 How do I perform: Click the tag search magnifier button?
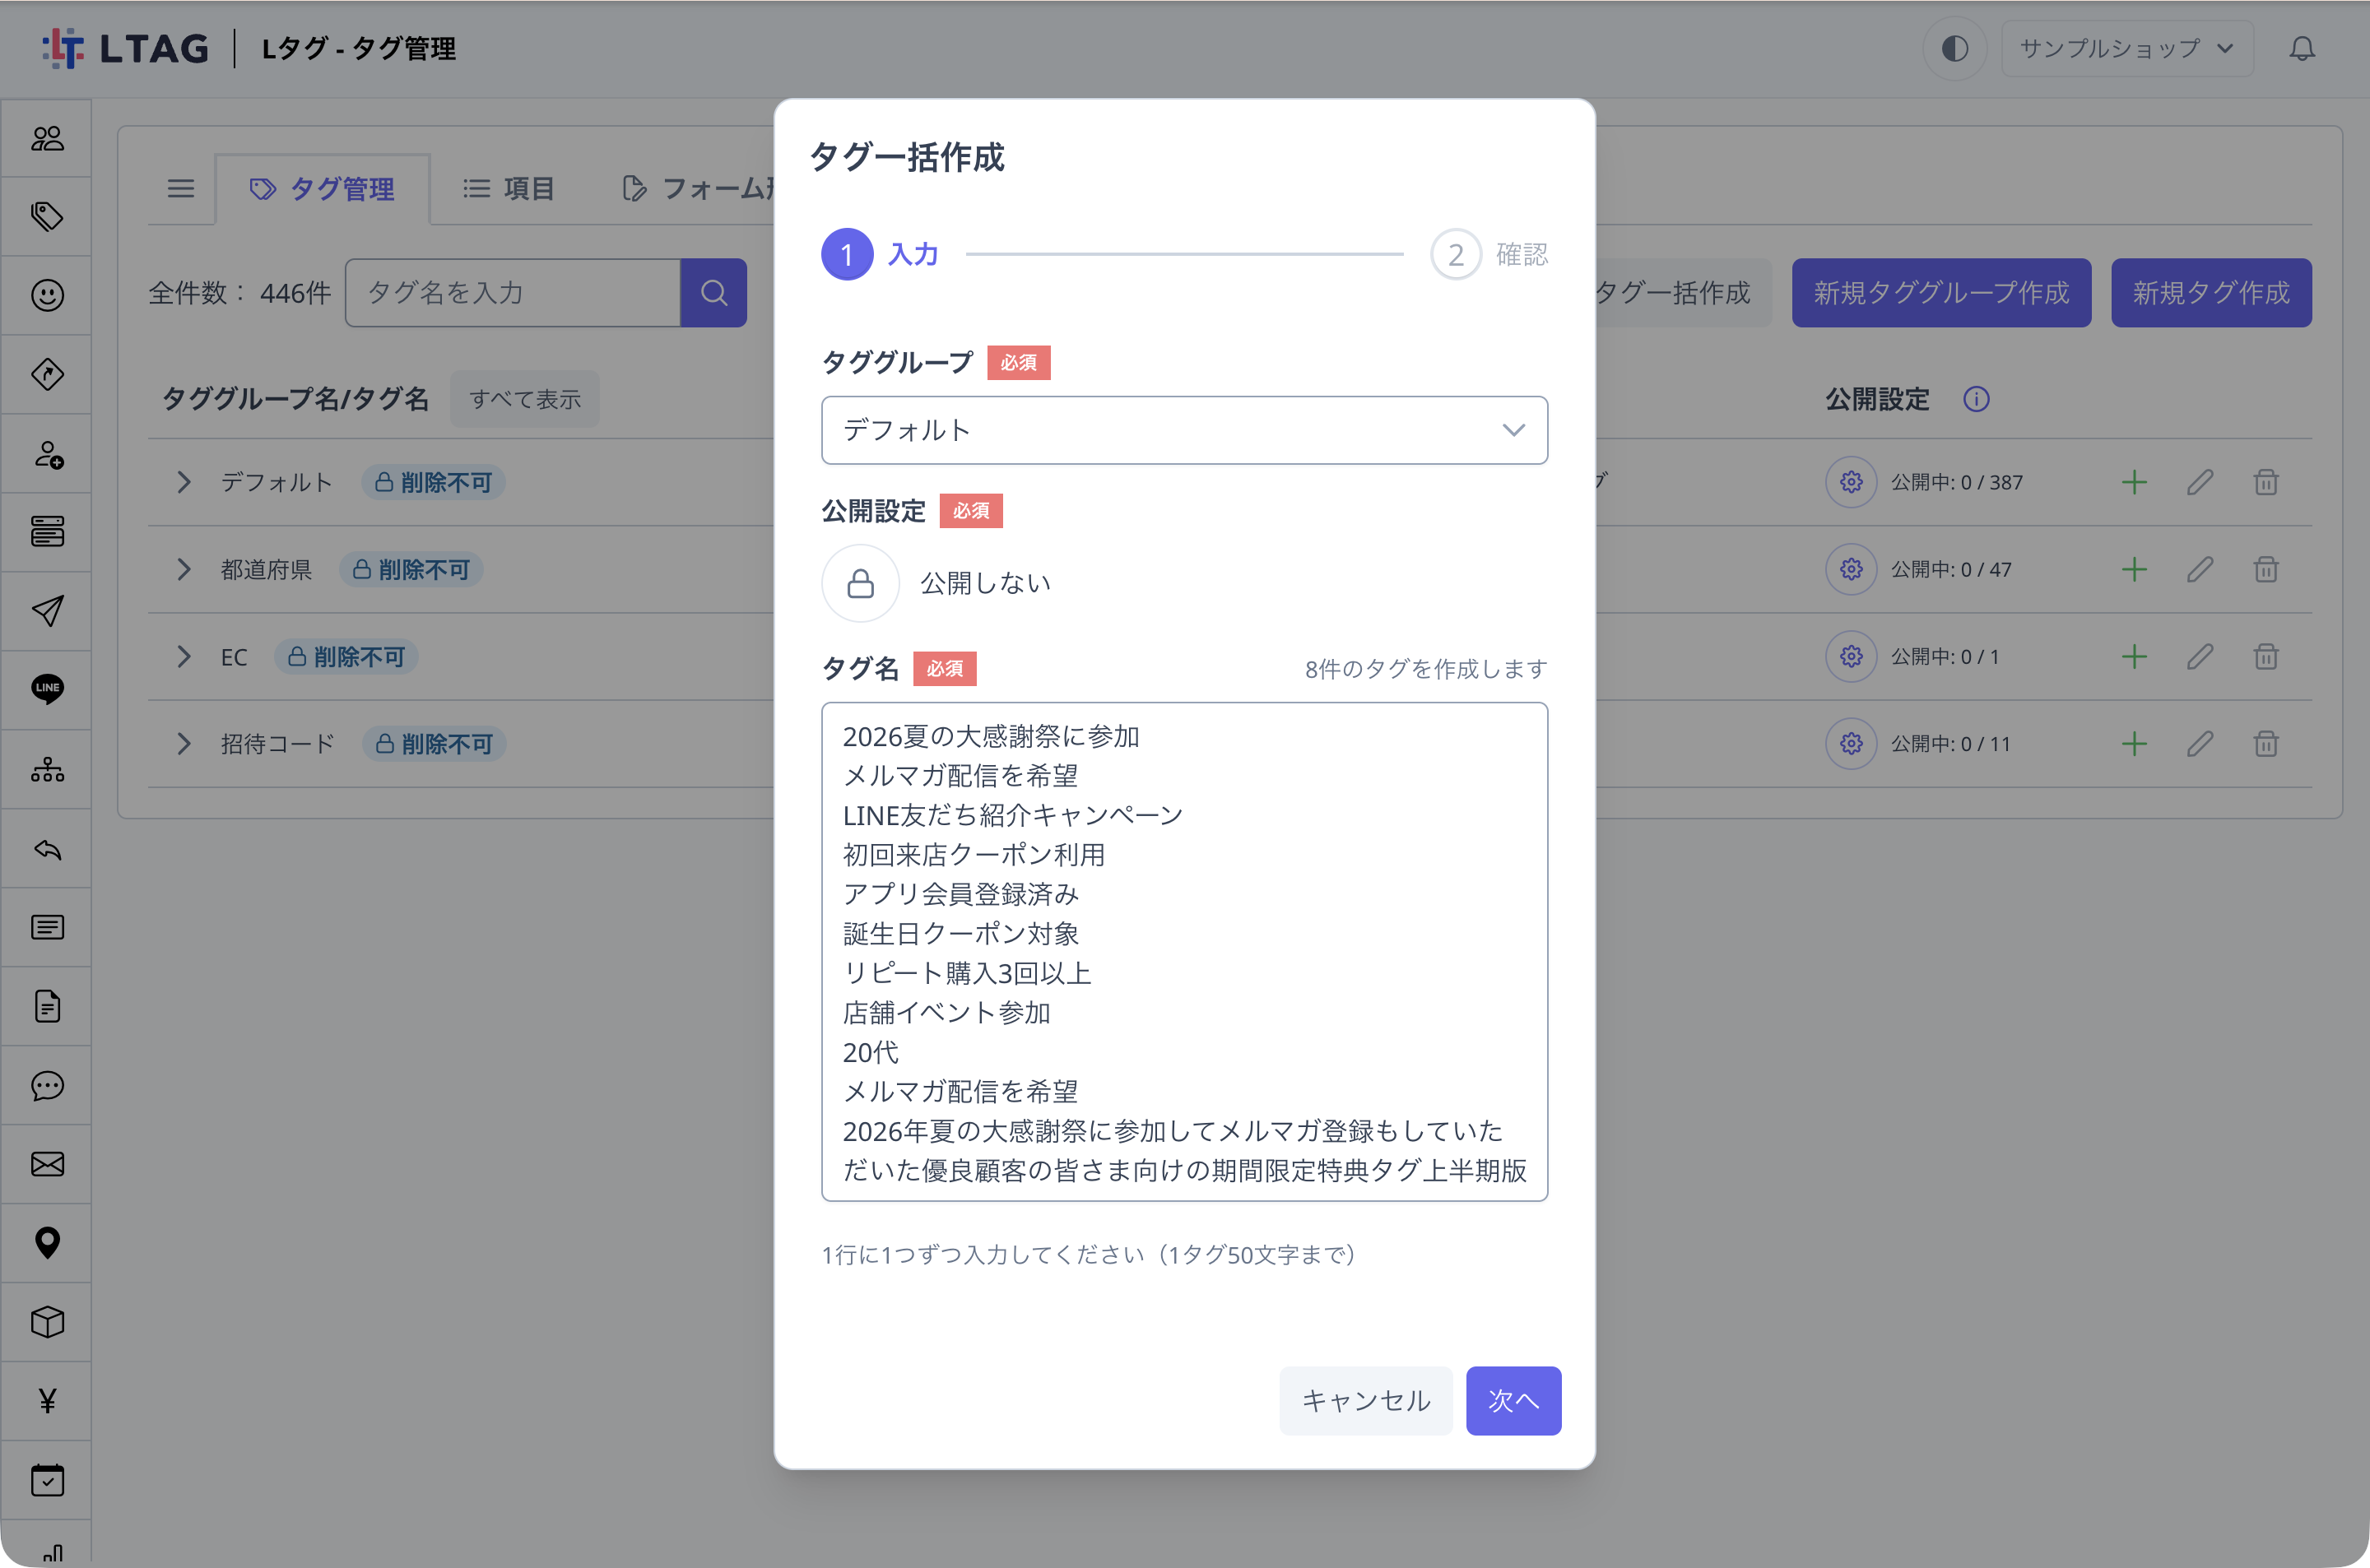(x=713, y=293)
